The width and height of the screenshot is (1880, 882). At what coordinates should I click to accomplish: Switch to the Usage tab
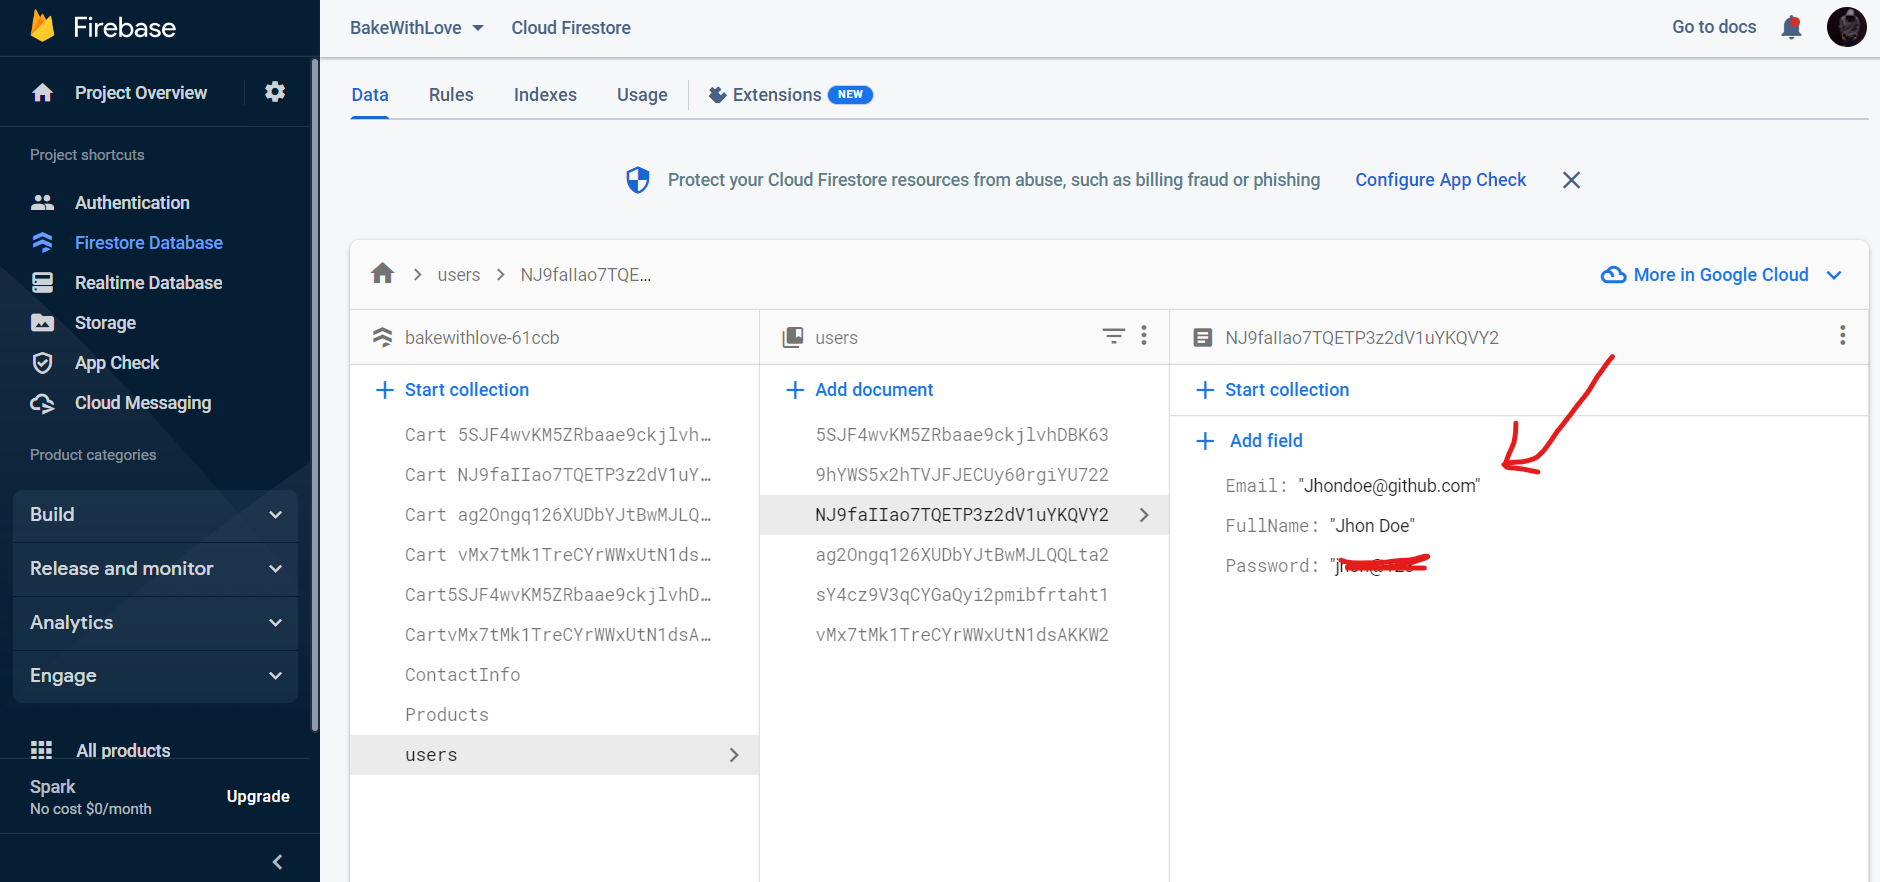pyautogui.click(x=642, y=95)
